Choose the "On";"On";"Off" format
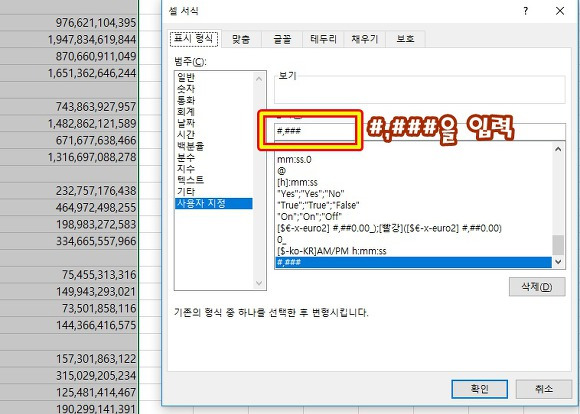 (414, 217)
